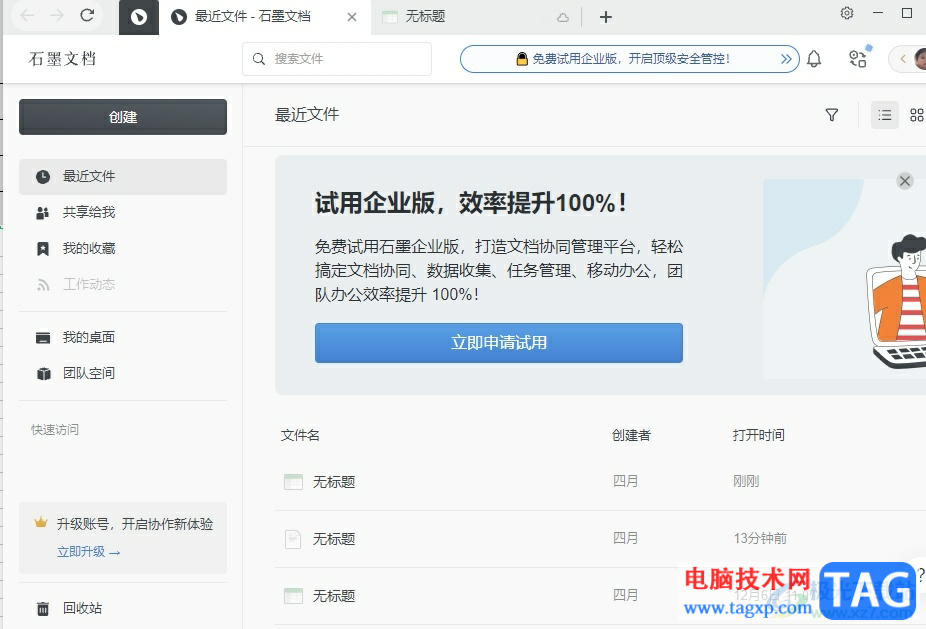Click the 文件名 column header
The image size is (926, 629).
tap(300, 435)
